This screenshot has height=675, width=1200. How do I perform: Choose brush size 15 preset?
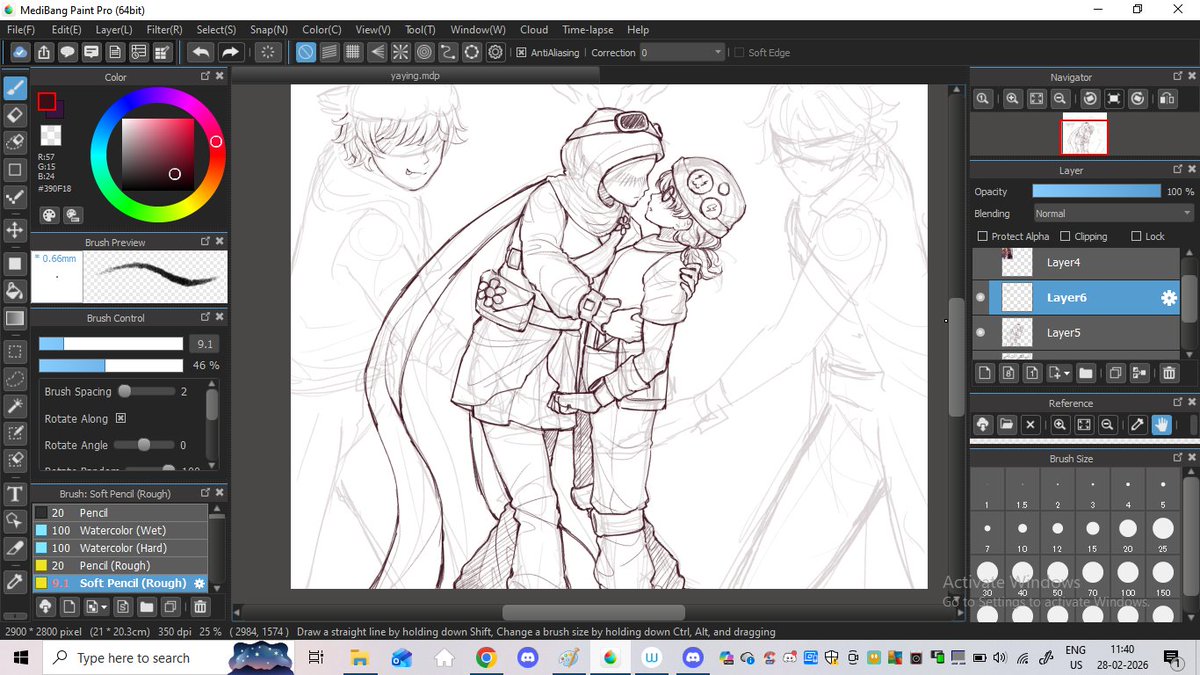(x=1093, y=535)
